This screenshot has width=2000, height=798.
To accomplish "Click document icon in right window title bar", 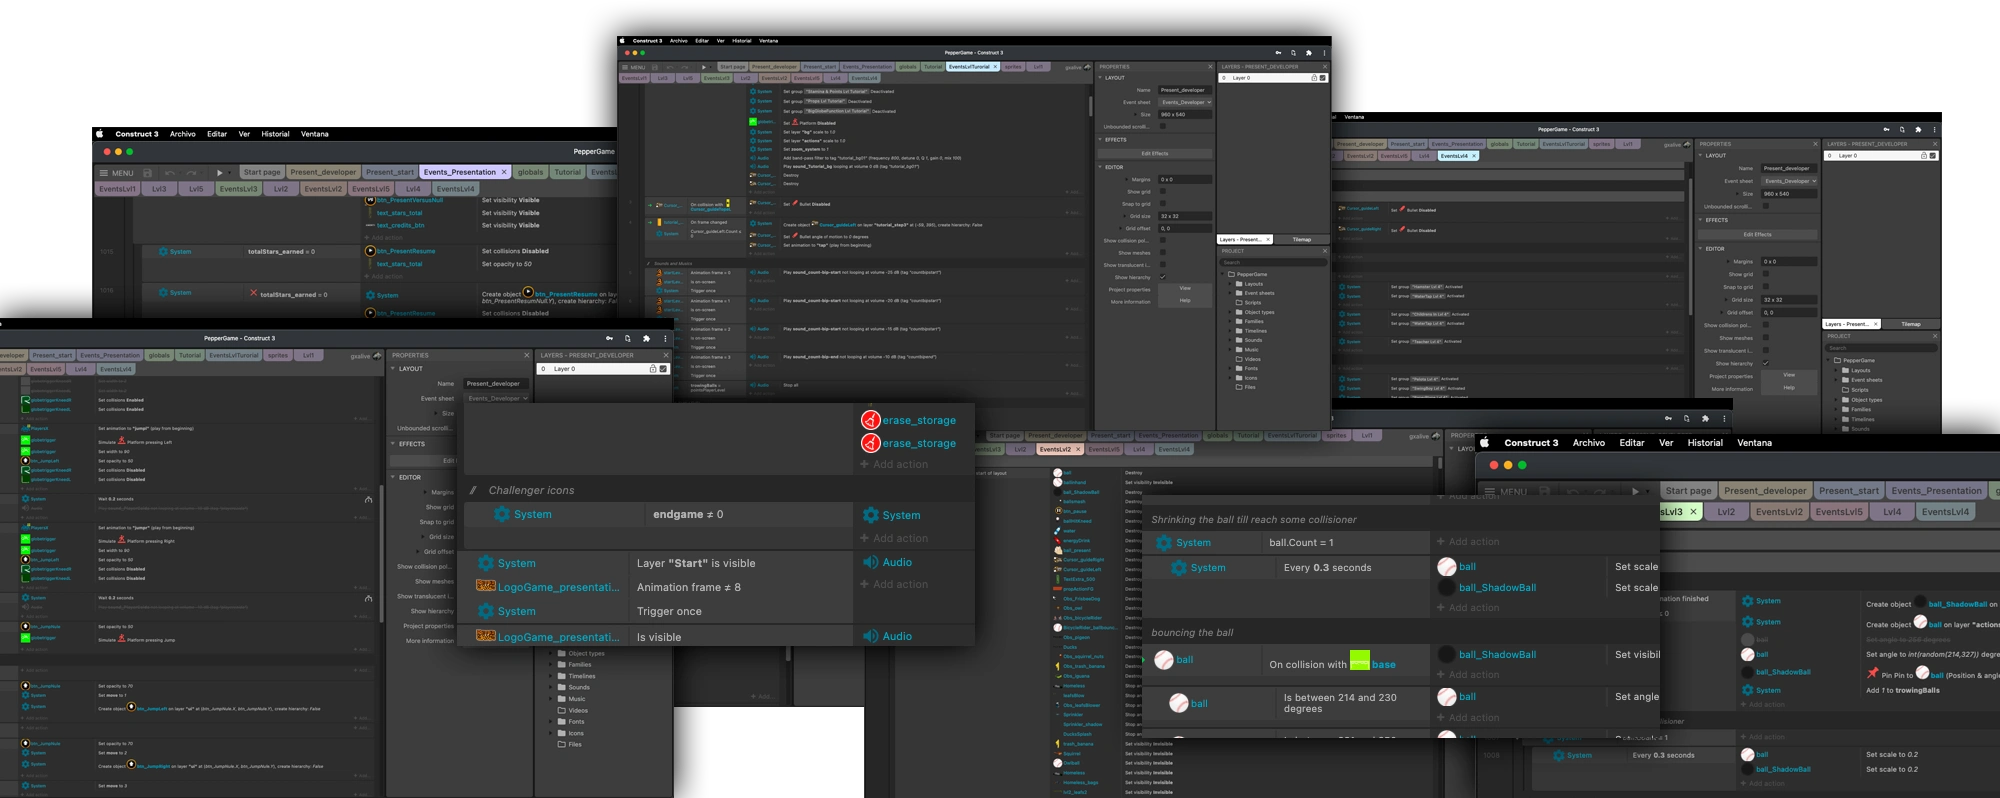I will tap(1902, 130).
